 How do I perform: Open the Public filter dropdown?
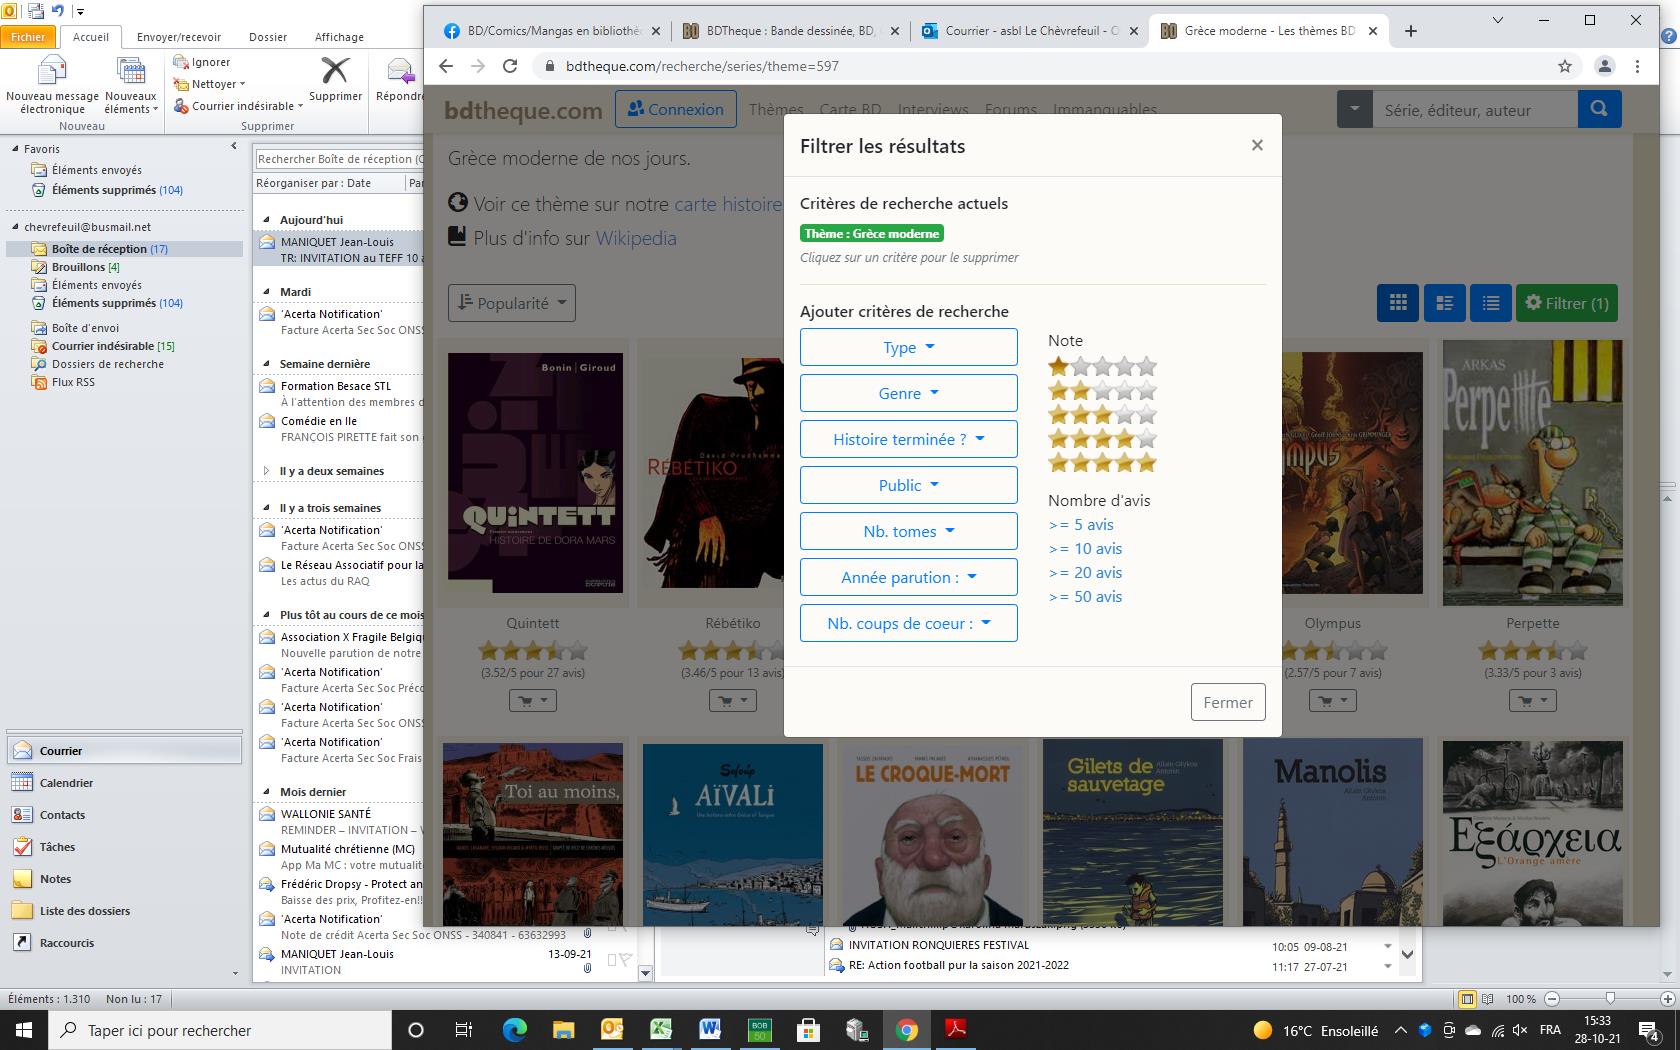909,485
